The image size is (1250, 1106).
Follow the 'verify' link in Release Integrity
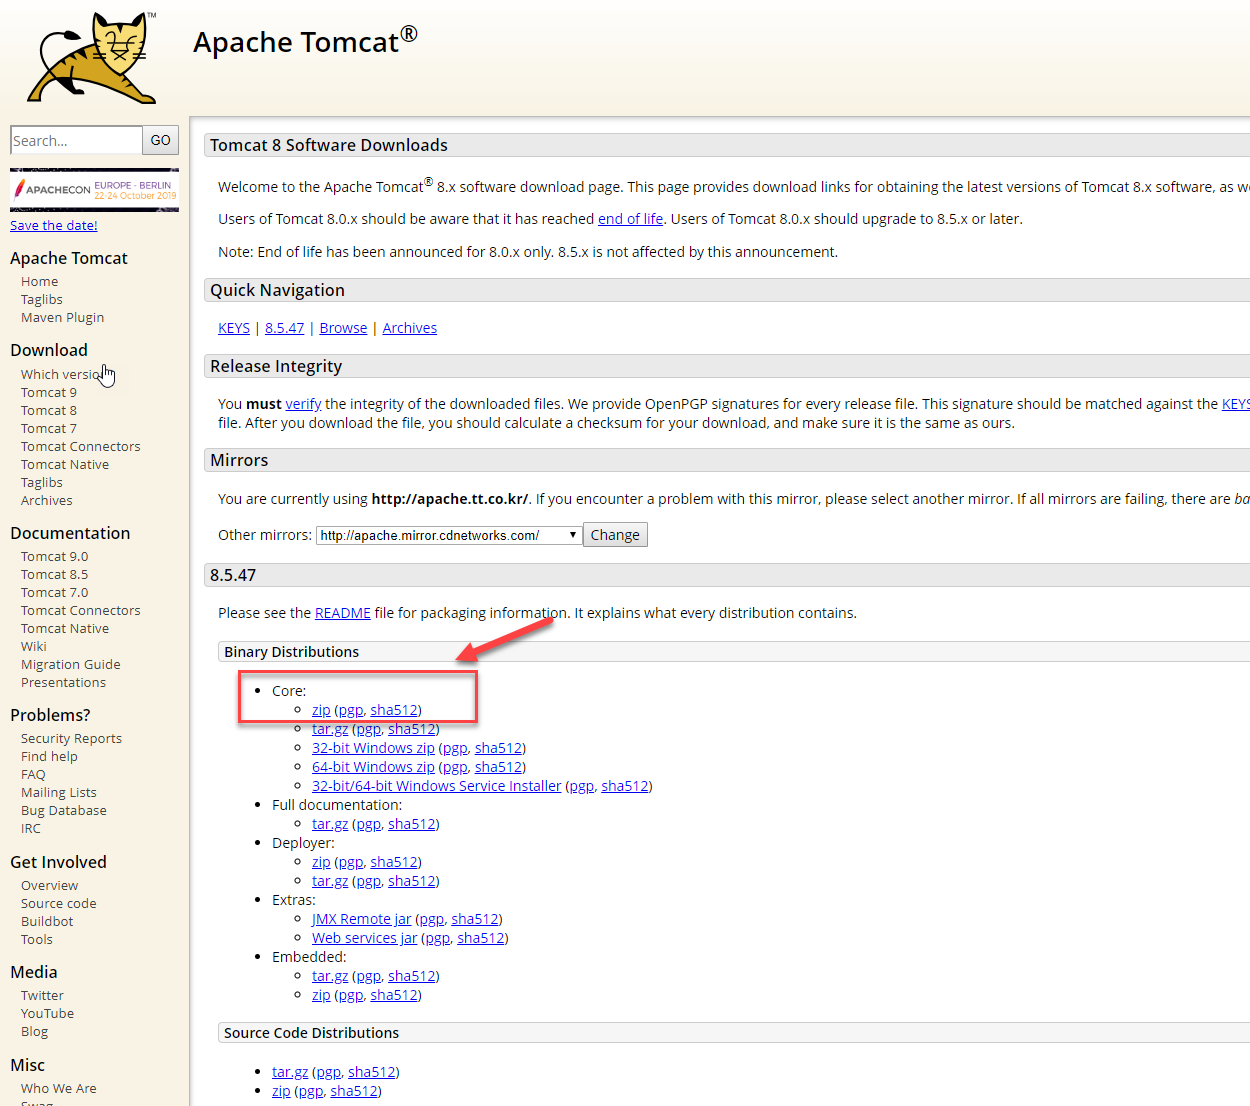[303, 404]
